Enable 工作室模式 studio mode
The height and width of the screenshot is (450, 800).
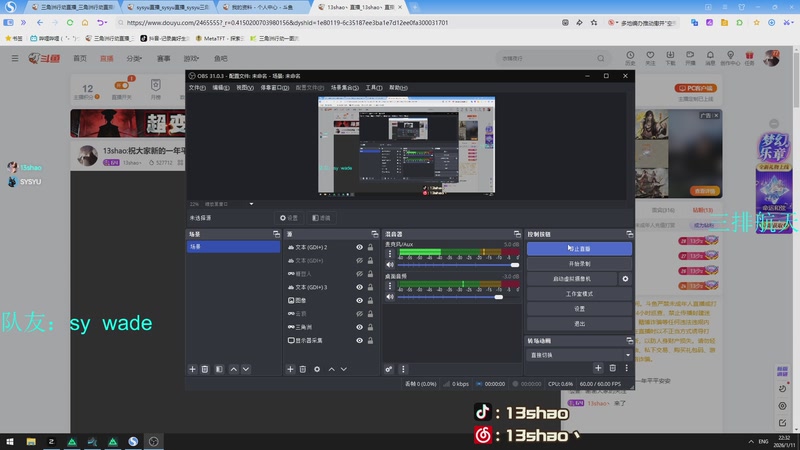[x=579, y=294]
